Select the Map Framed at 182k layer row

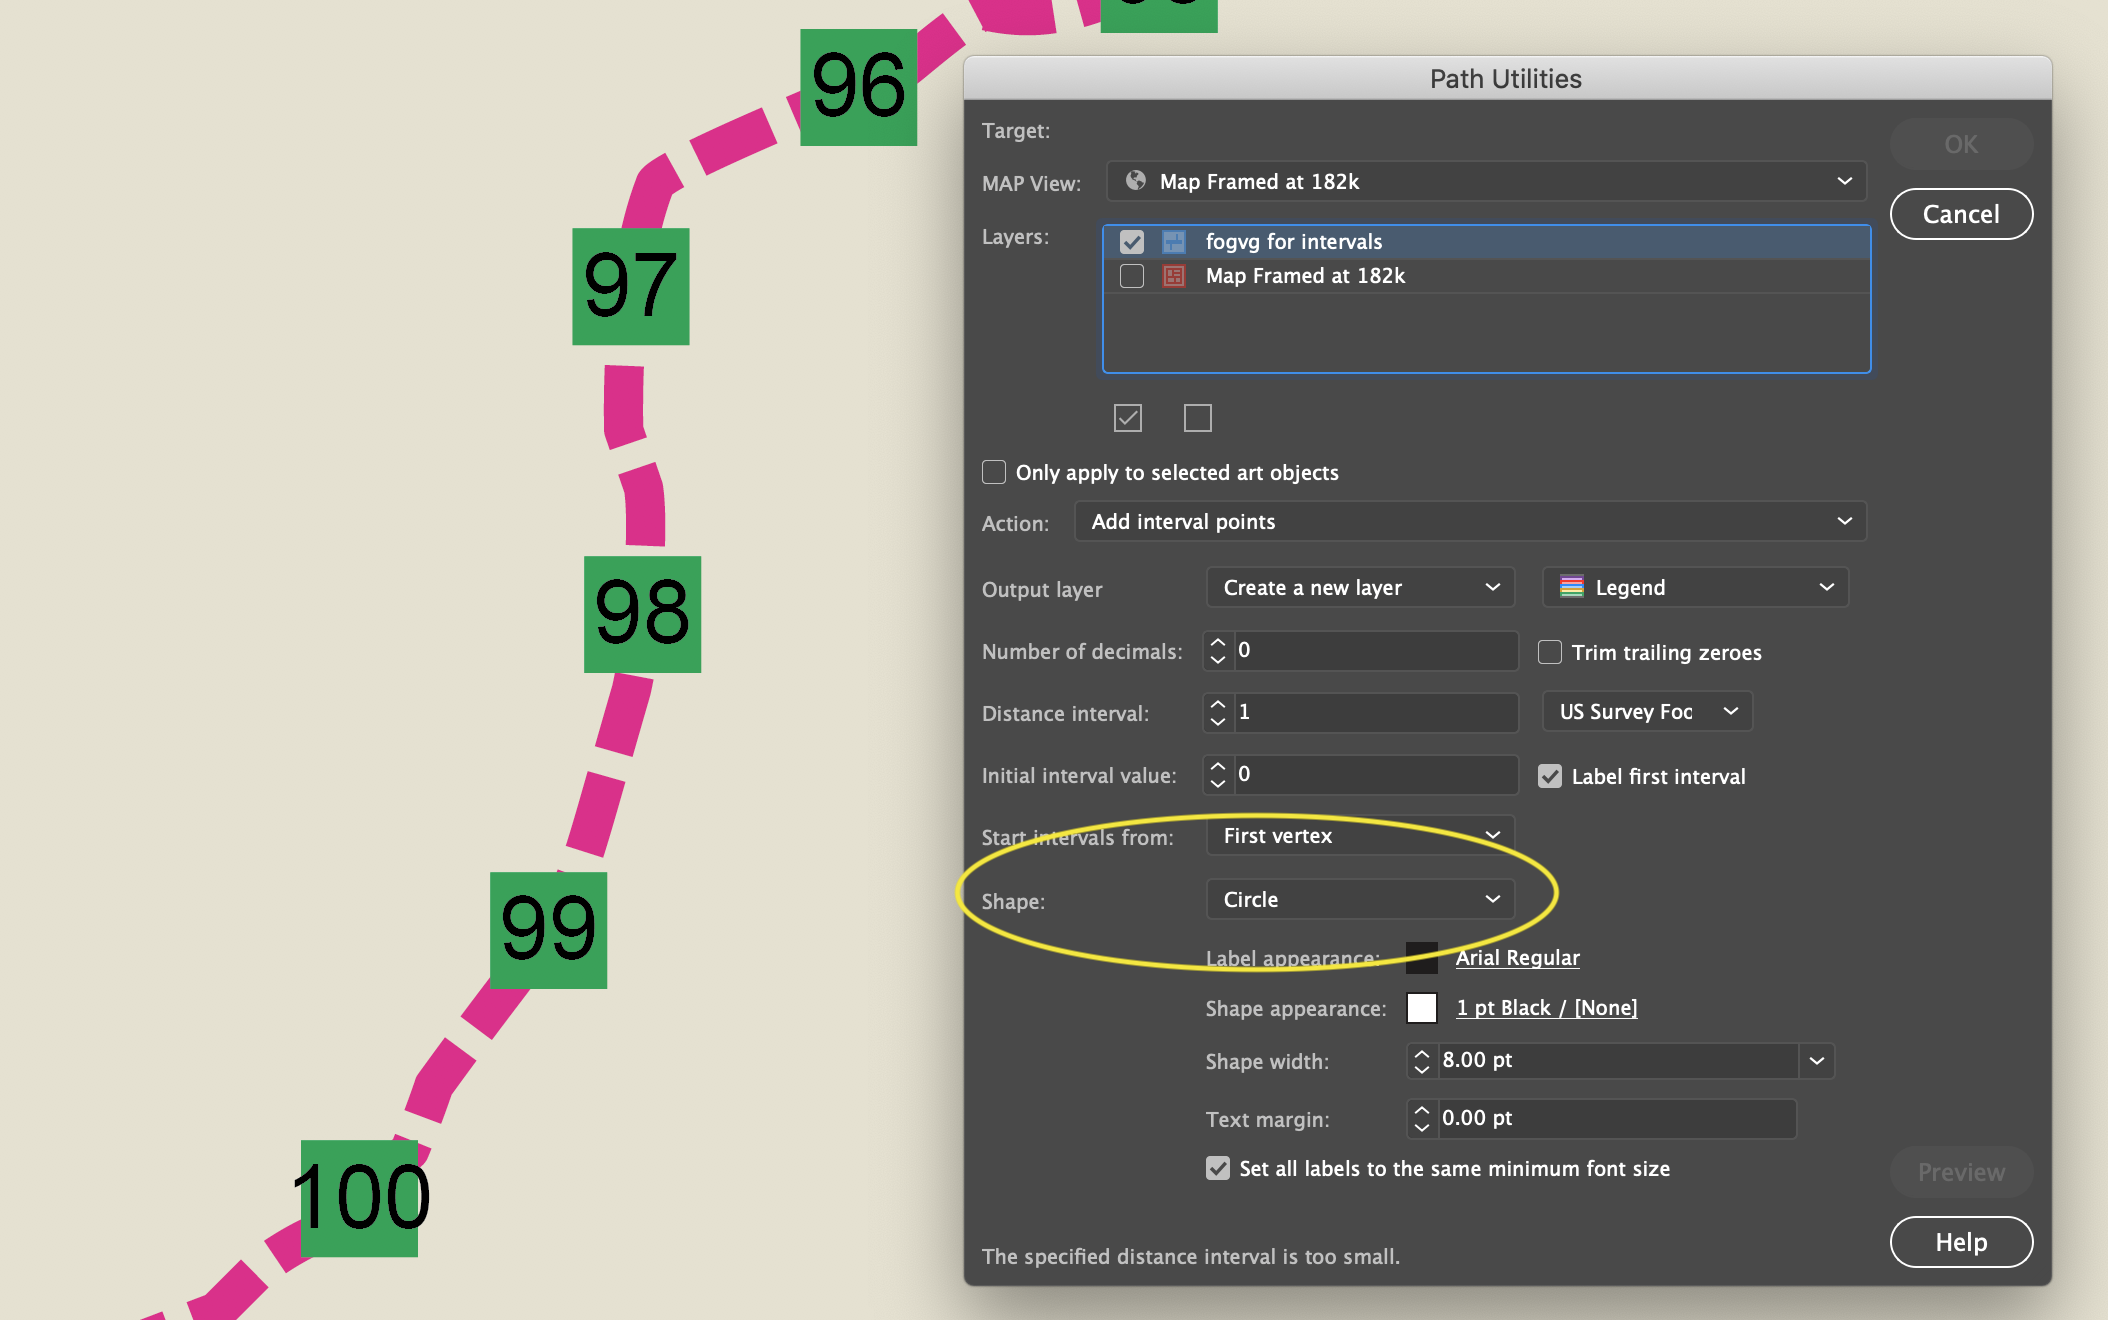(x=1487, y=276)
